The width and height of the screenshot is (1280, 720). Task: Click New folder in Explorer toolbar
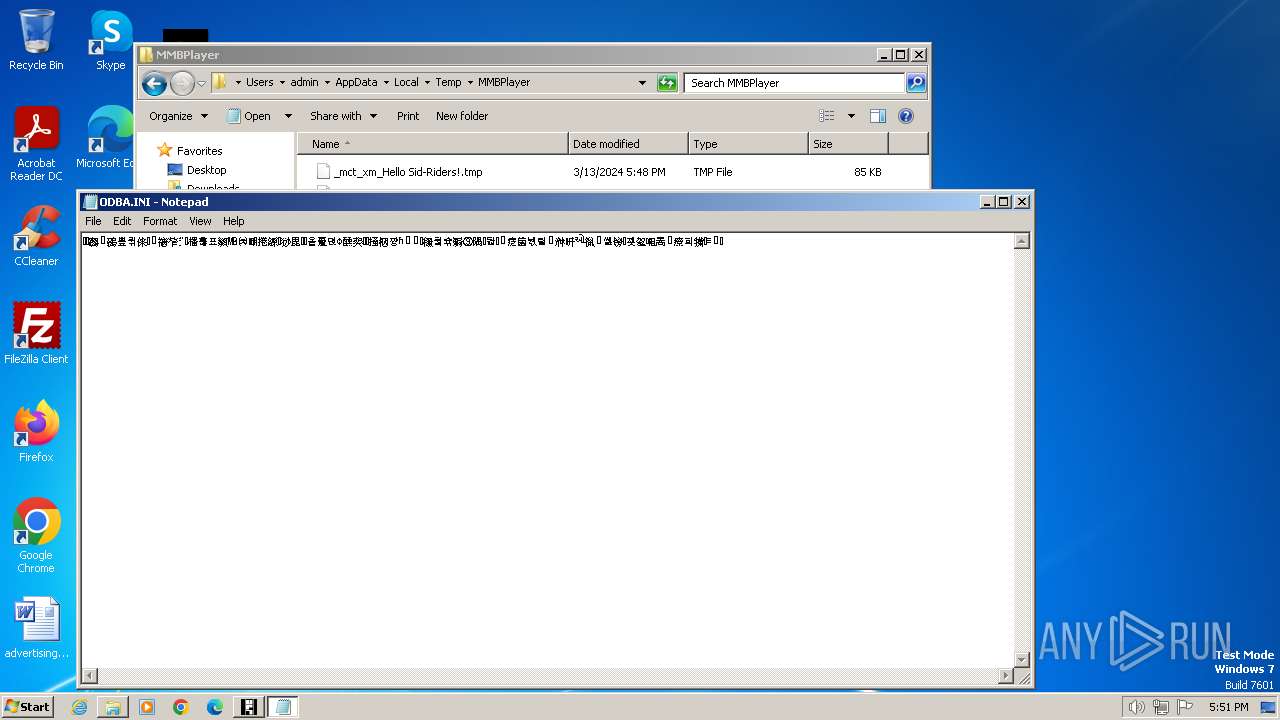click(x=462, y=116)
